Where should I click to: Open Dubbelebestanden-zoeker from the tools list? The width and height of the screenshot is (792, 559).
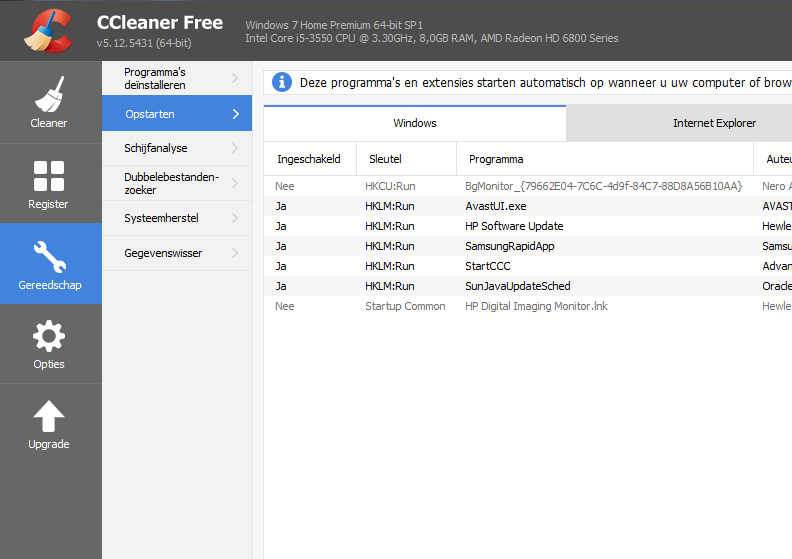tap(170, 183)
